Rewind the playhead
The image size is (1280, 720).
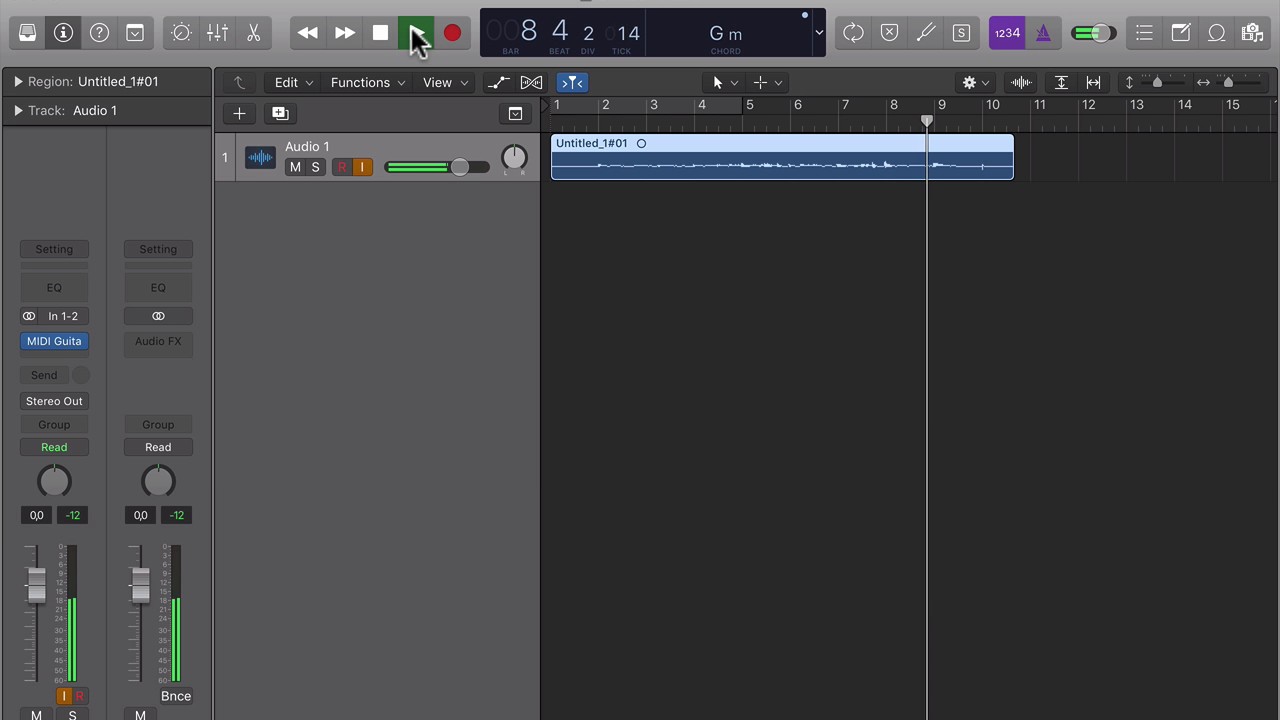click(x=308, y=33)
